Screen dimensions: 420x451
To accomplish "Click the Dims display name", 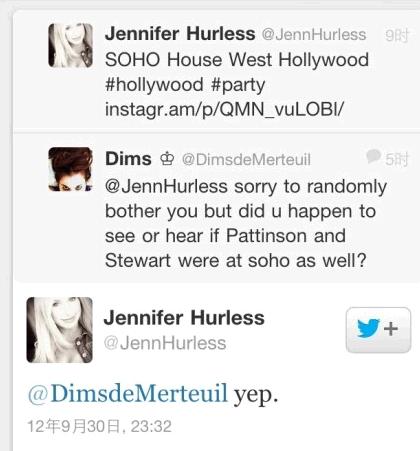I will pyautogui.click(x=128, y=159).
